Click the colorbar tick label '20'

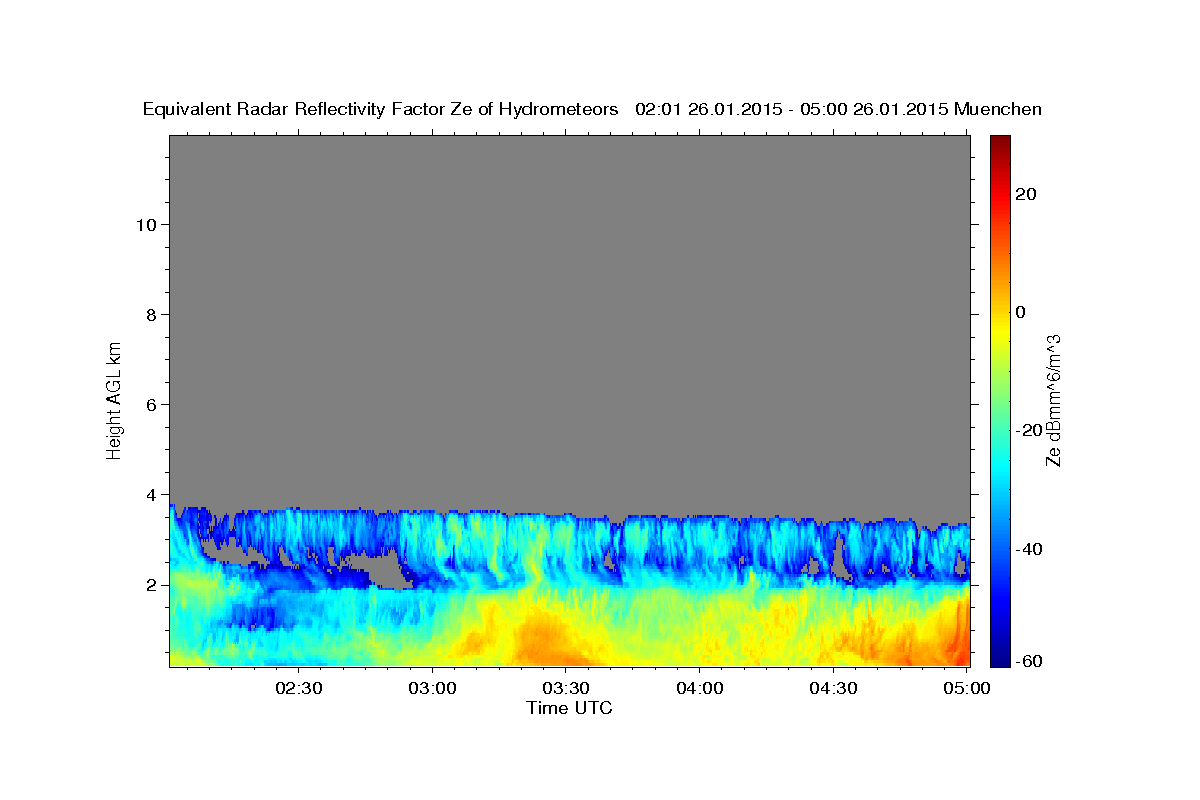pyautogui.click(x=1025, y=194)
